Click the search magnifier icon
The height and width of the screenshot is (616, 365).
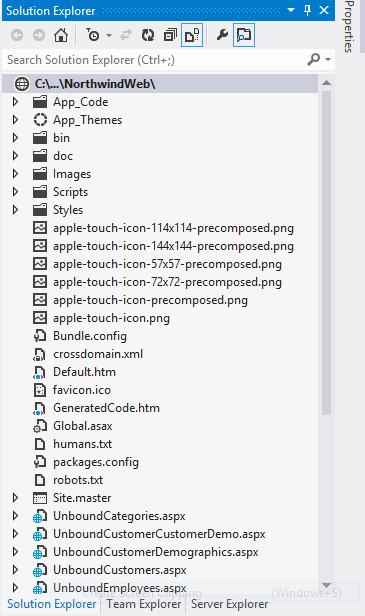tap(313, 60)
